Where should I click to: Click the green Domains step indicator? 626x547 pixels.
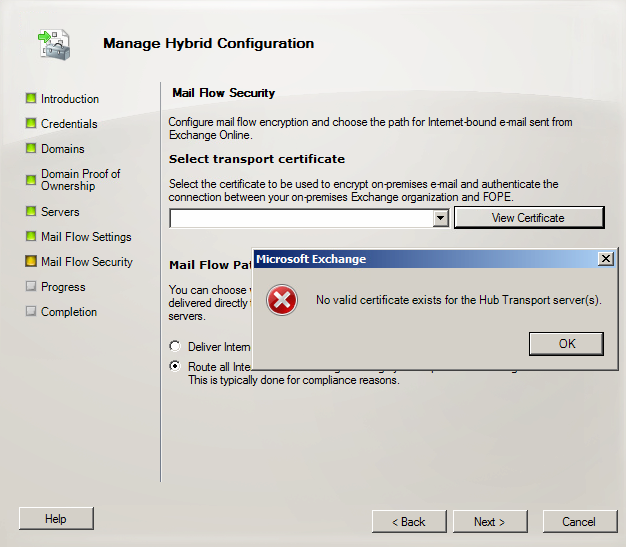pos(31,149)
